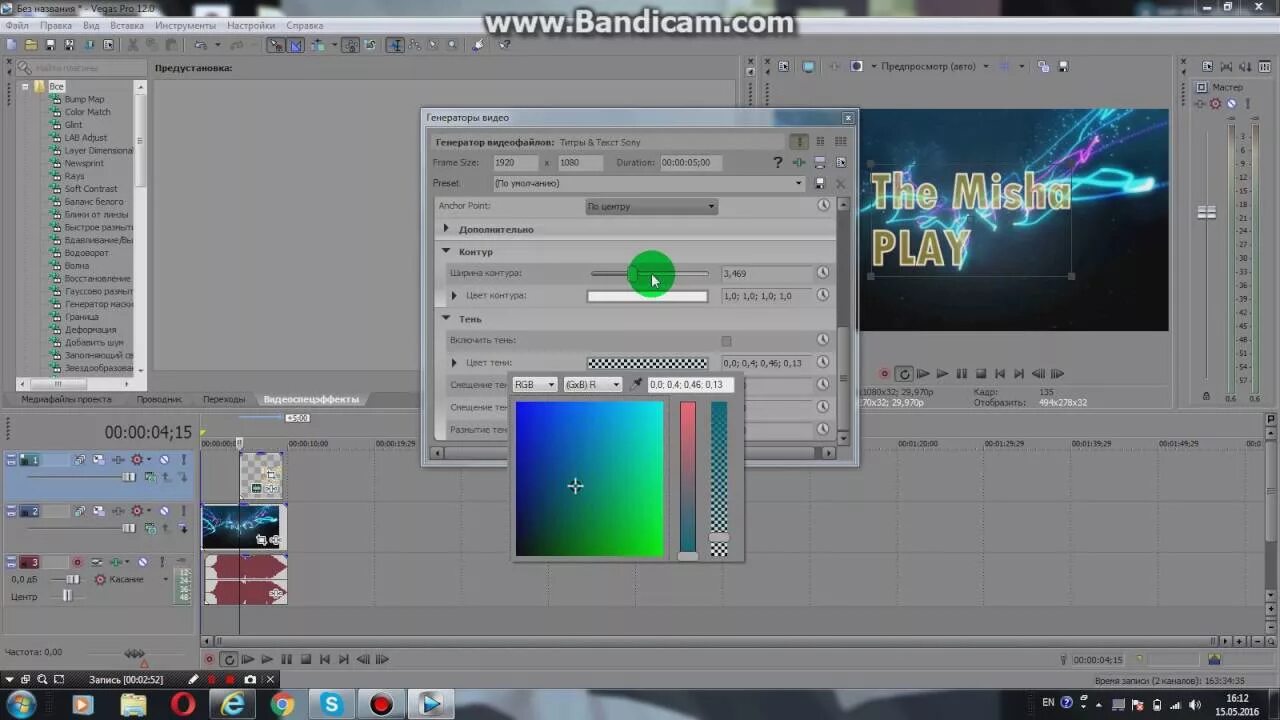The height and width of the screenshot is (720, 1280).
Task: Minimize track 1 height button
Action: point(11,457)
